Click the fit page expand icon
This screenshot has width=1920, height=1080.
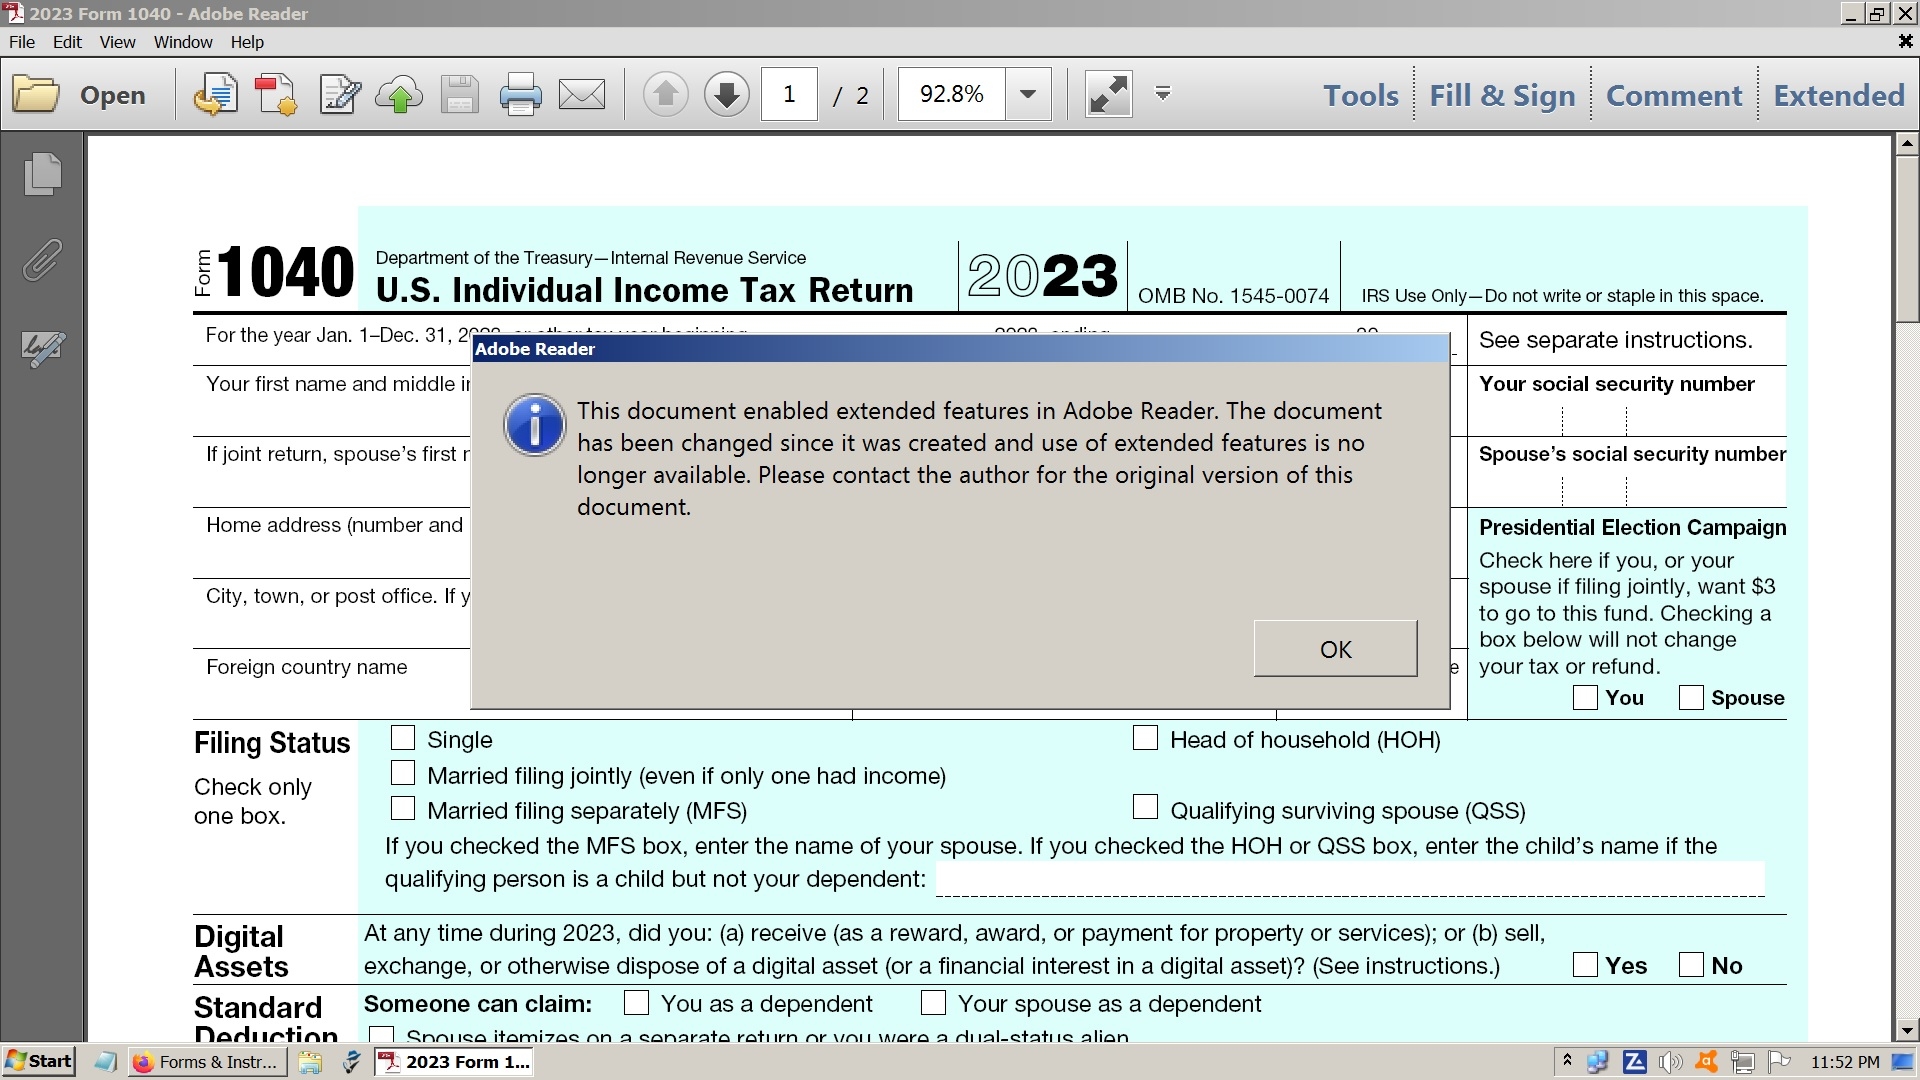1109,95
